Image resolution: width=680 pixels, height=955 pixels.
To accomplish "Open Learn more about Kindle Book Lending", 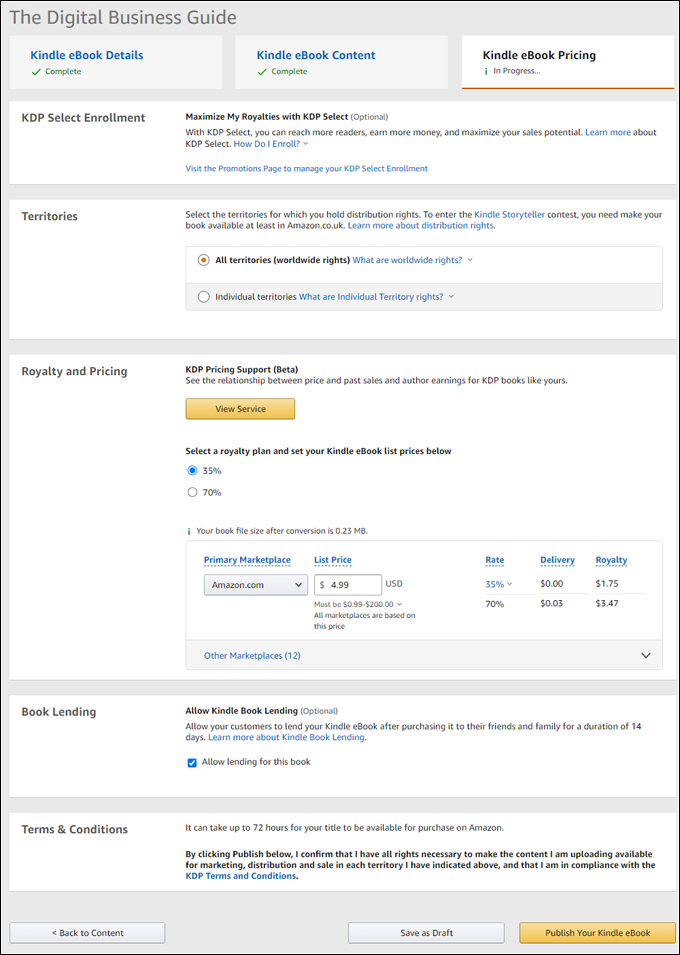I will pos(286,738).
